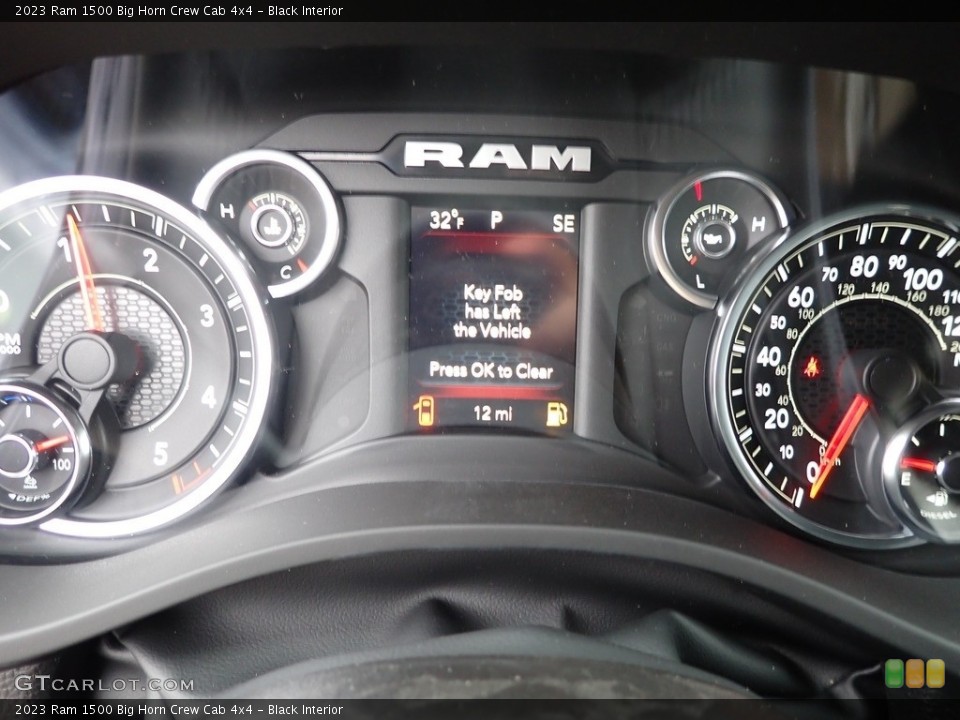Tap the orange door-ajar icon

pos(424,411)
